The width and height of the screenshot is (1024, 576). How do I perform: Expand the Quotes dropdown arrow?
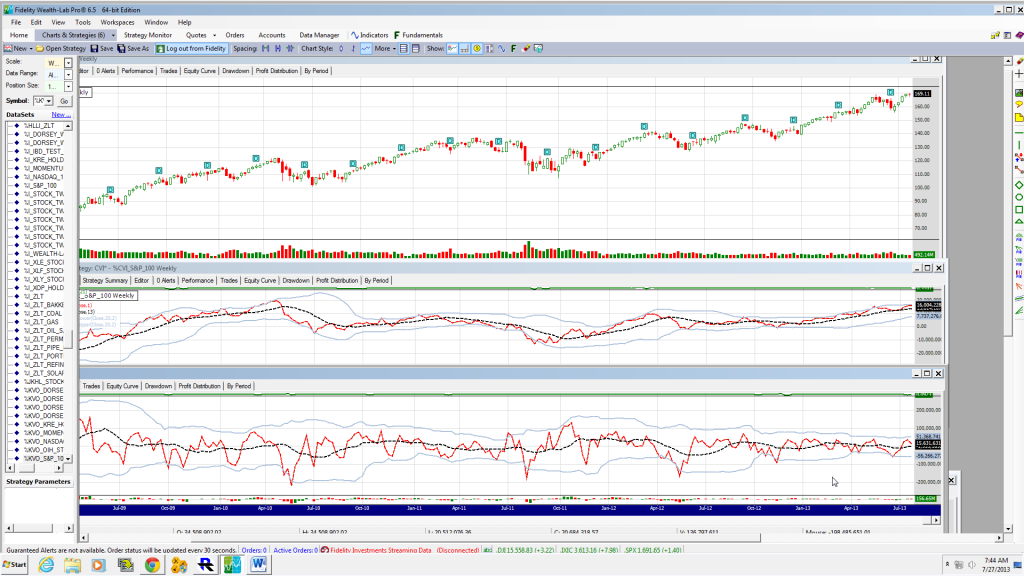click(x=214, y=35)
